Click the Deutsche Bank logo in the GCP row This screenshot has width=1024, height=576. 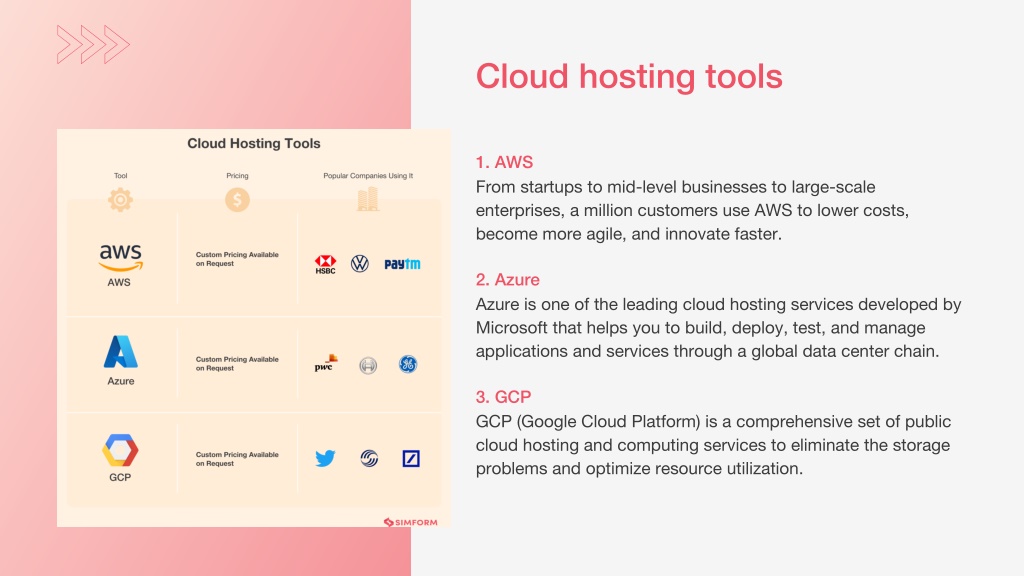(x=411, y=458)
